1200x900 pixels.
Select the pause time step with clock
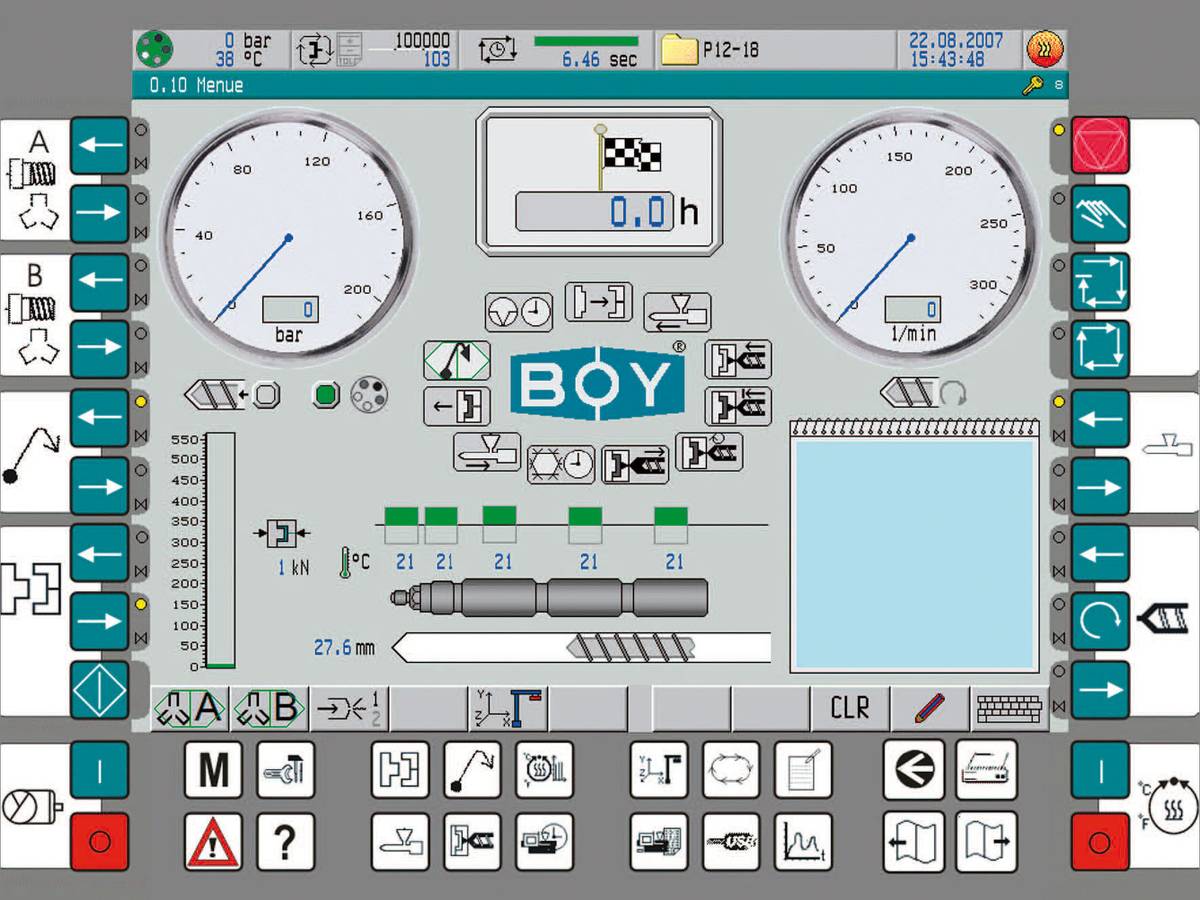(518, 312)
